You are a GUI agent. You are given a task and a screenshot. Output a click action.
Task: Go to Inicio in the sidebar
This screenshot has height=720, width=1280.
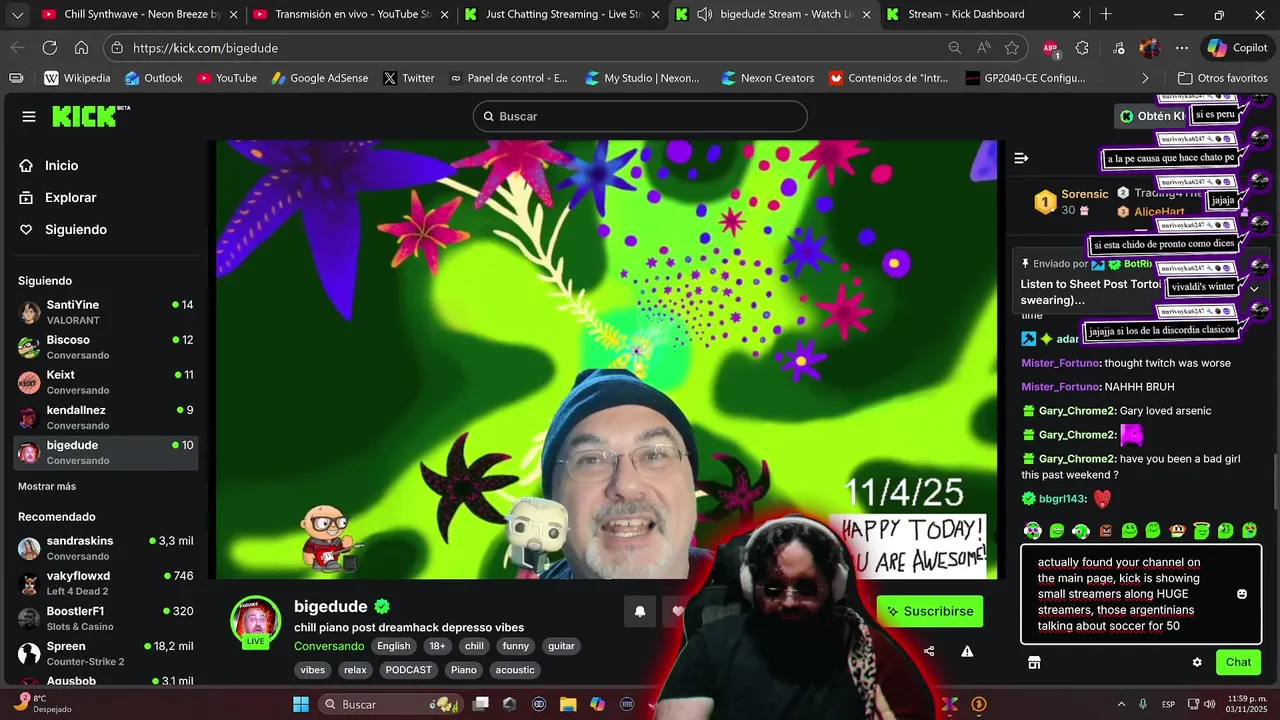(x=48, y=166)
